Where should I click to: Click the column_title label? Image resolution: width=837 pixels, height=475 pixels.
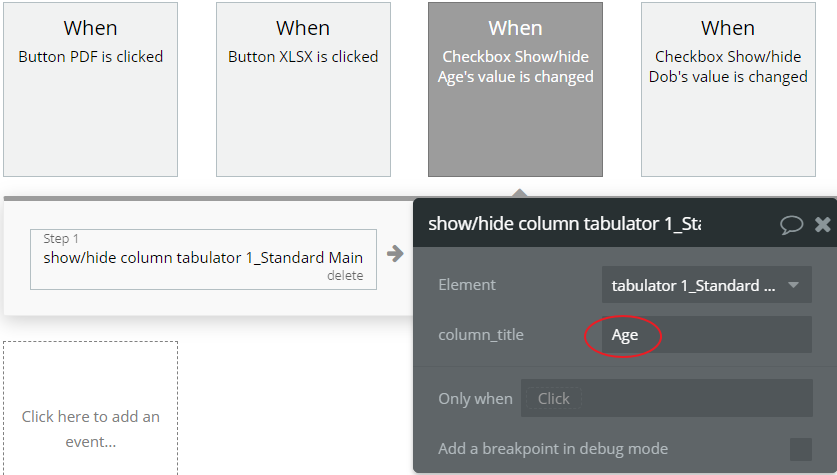[480, 335]
